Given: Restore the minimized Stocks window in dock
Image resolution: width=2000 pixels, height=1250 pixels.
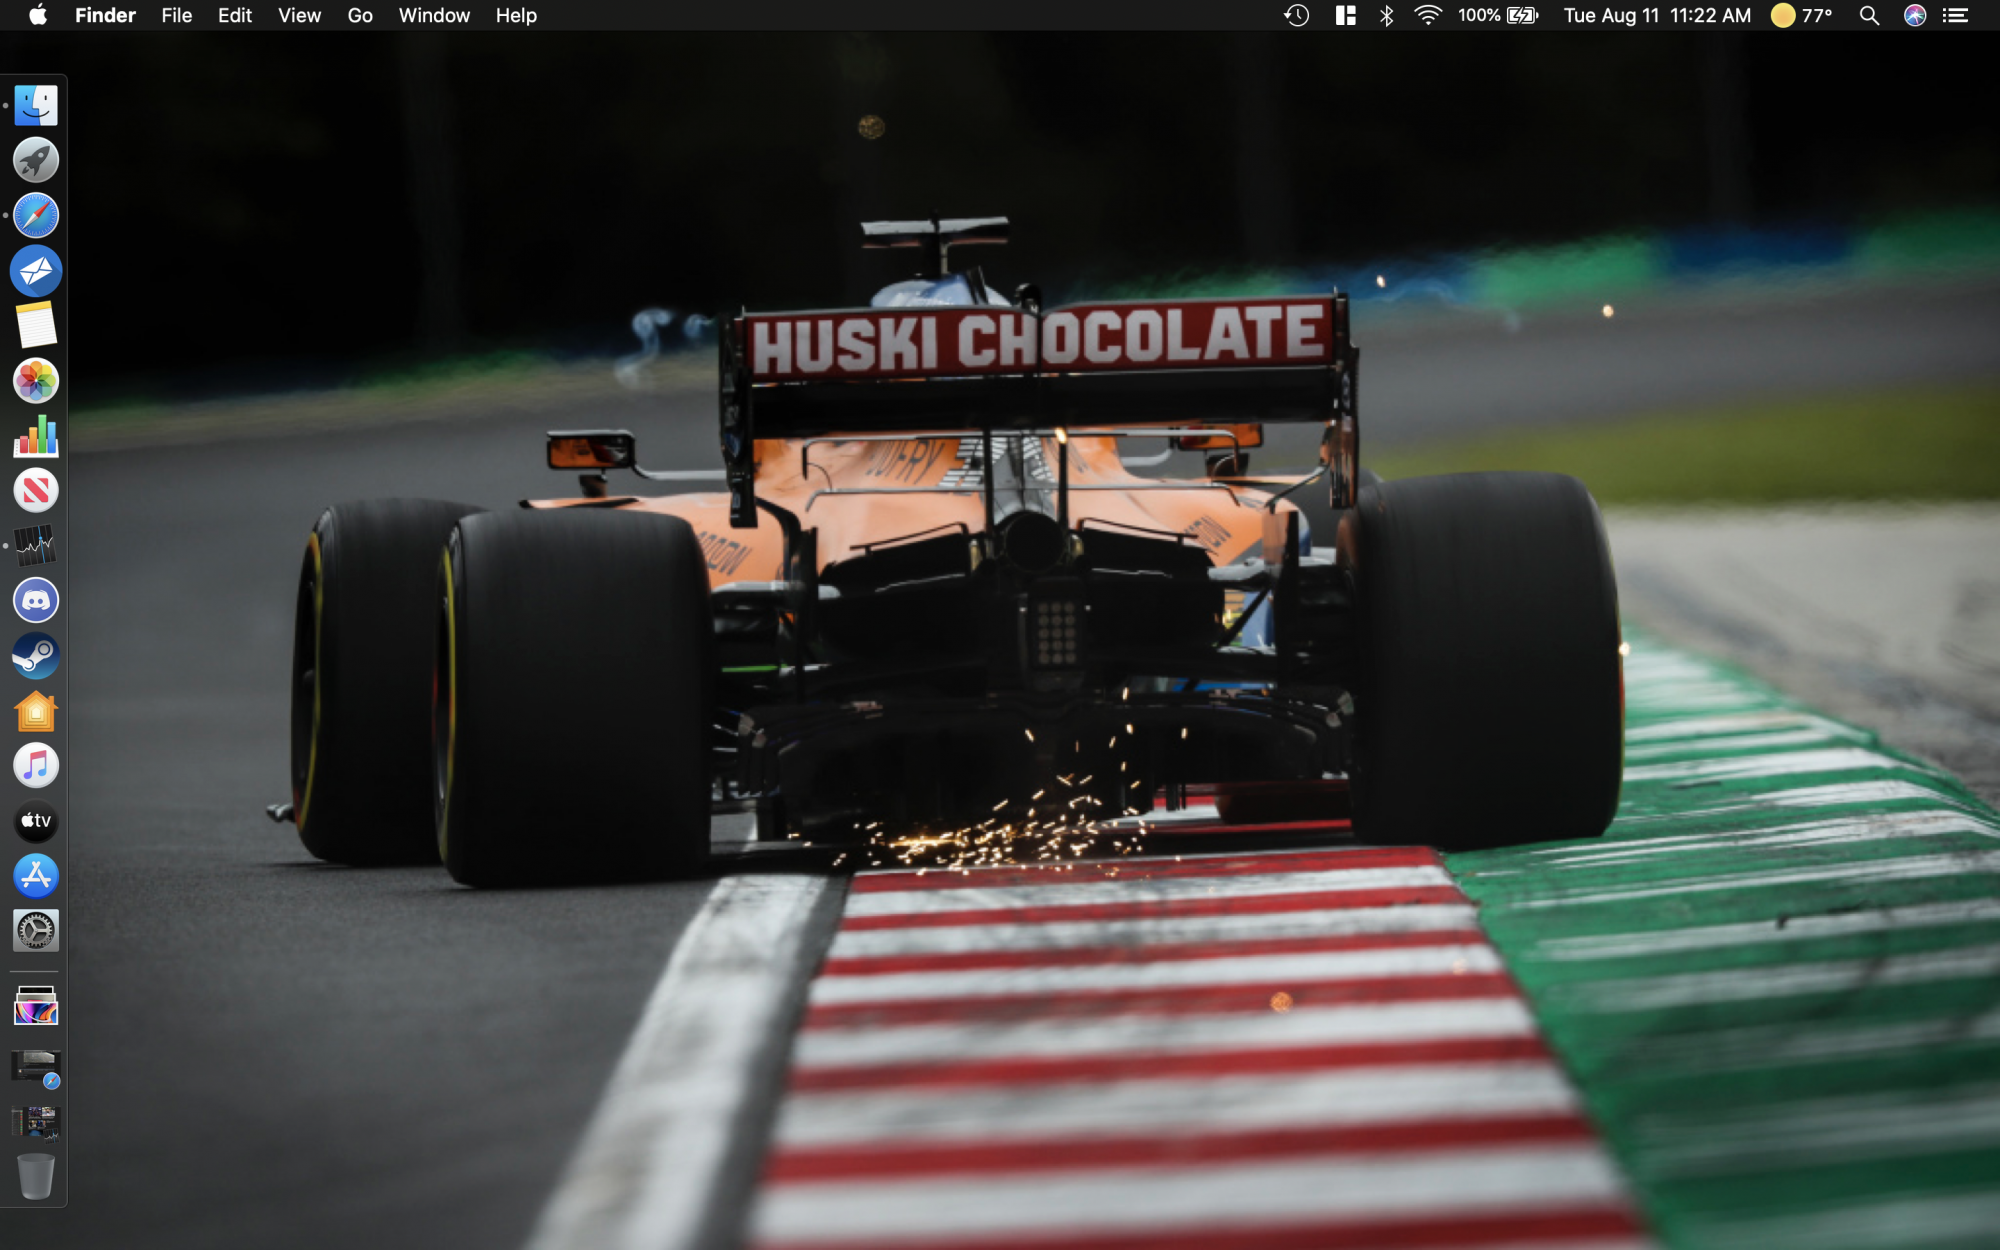Looking at the screenshot, I should pos(36,1122).
